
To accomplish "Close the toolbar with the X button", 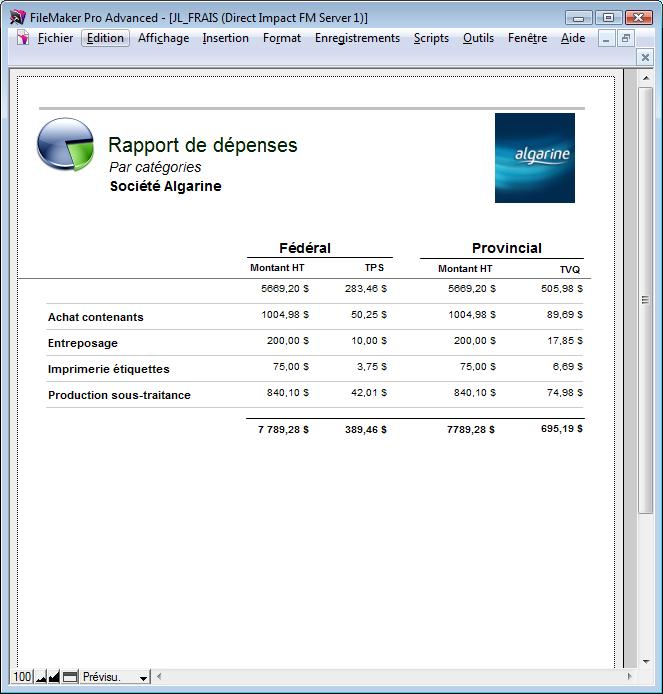I will coord(645,57).
